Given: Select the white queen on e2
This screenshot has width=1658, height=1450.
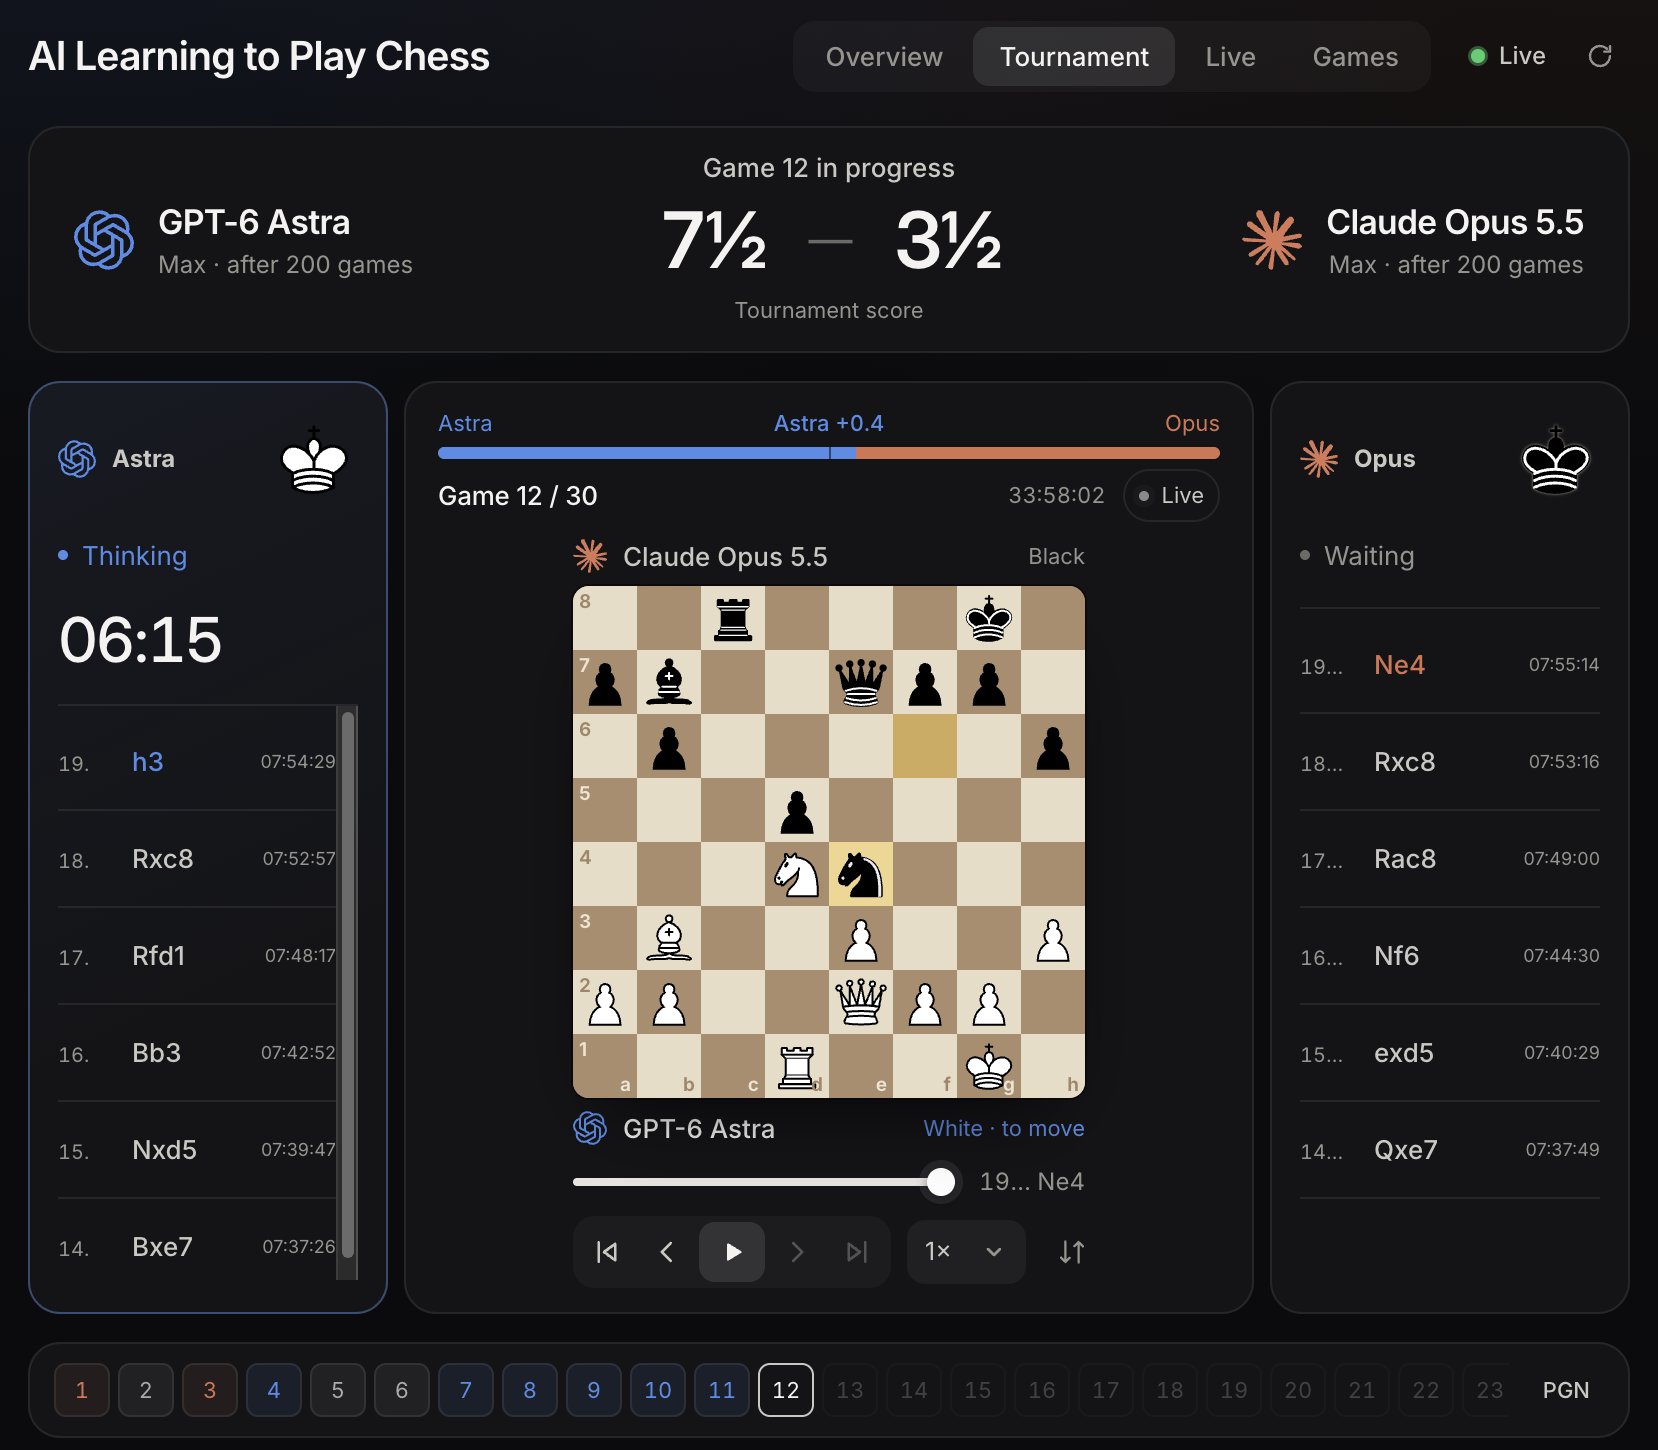Looking at the screenshot, I should (861, 1002).
